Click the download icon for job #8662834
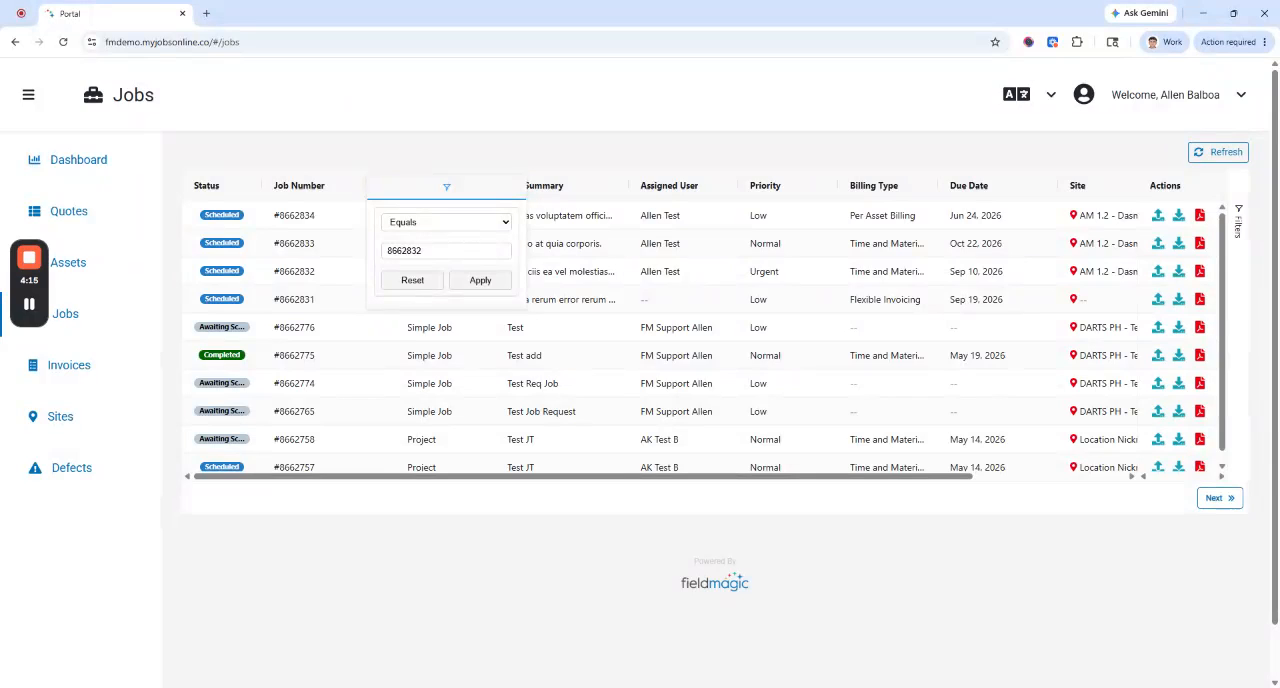The height and width of the screenshot is (688, 1280). (x=1179, y=215)
